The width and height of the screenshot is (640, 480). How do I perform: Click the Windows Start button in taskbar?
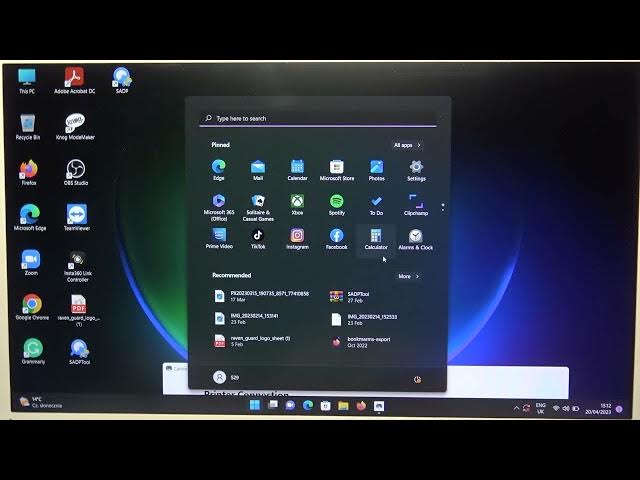pyautogui.click(x=255, y=405)
